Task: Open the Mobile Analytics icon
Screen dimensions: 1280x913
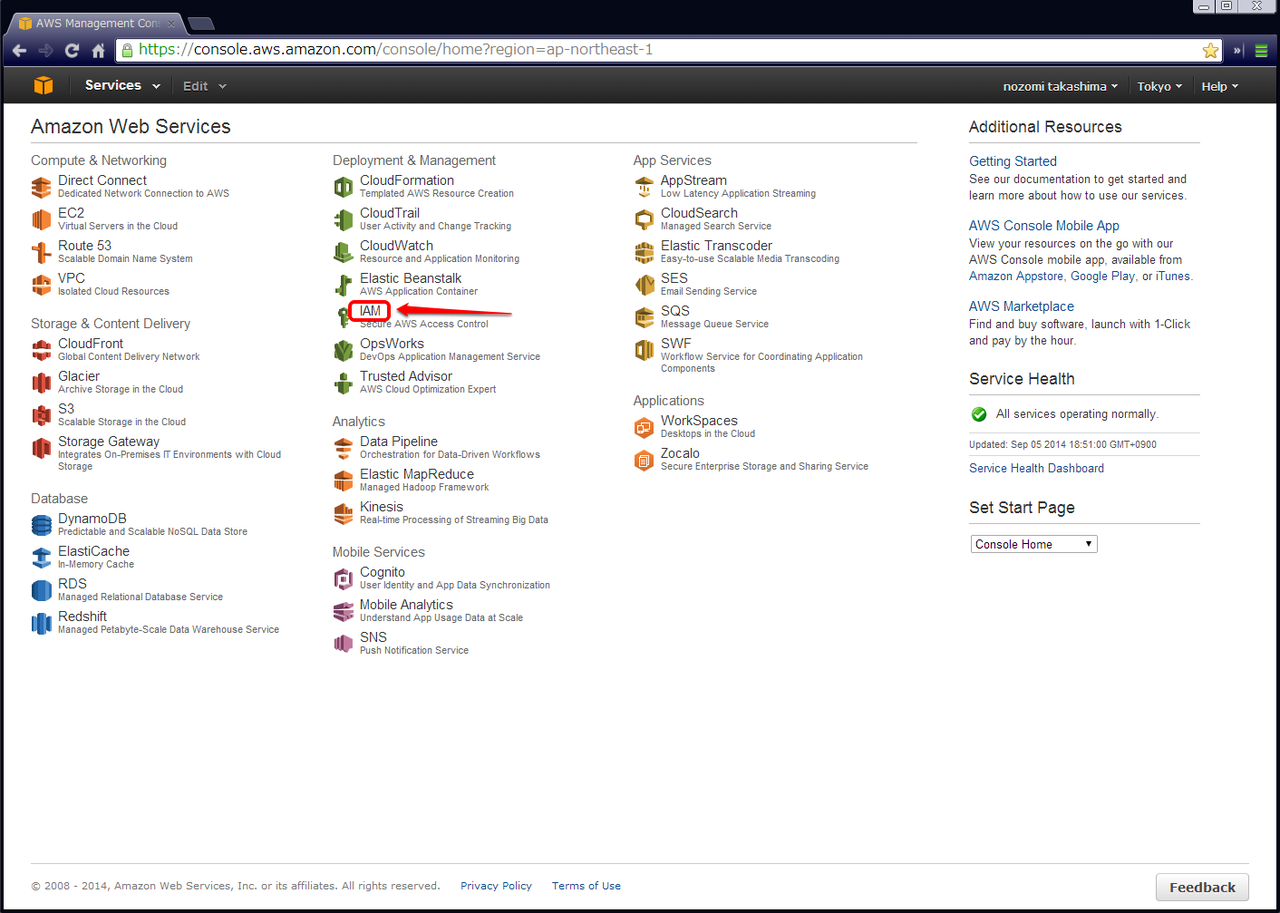Action: coord(343,611)
